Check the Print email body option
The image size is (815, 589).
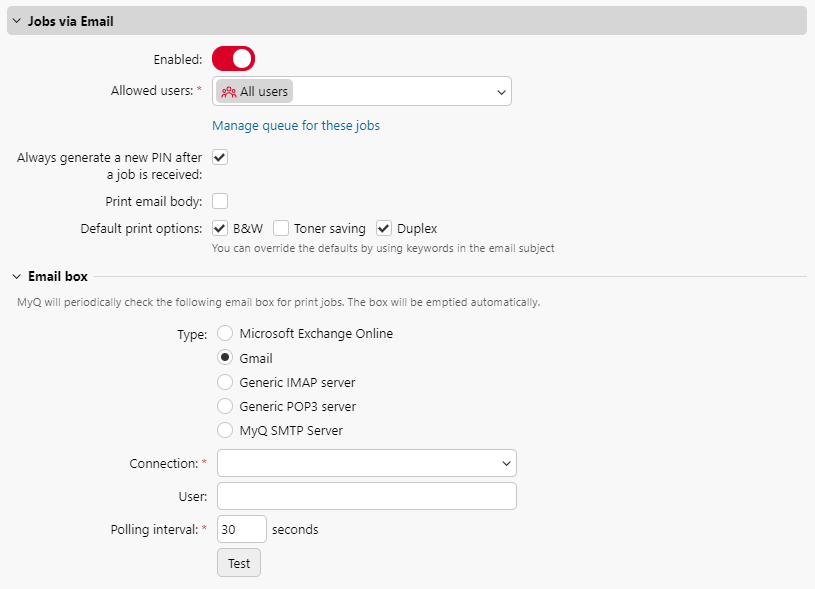219,201
